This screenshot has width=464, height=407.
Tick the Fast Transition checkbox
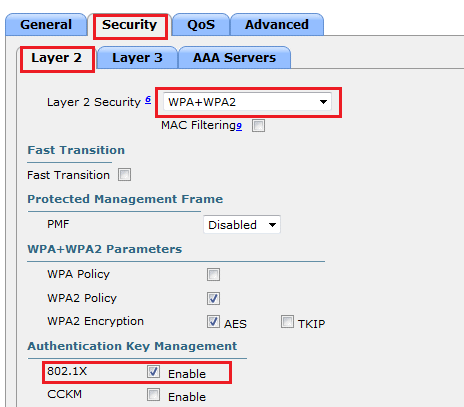[124, 175]
